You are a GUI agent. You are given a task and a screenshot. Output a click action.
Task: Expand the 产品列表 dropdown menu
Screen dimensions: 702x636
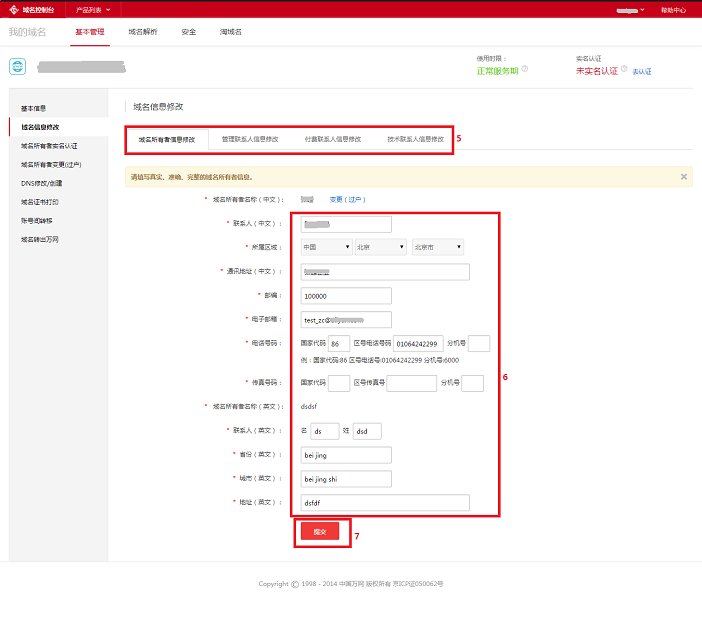[93, 9]
